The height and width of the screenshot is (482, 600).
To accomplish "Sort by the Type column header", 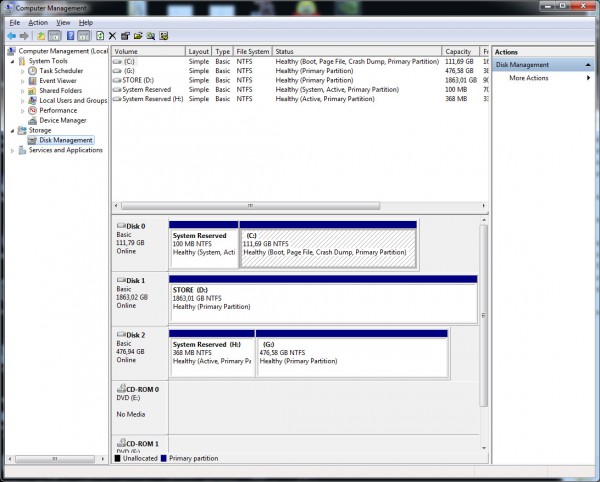I will tap(222, 51).
